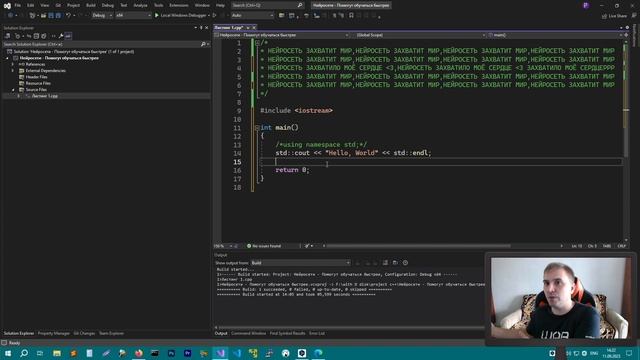Open the Show output from Build dropdown
The image size is (640, 360).
[301, 263]
